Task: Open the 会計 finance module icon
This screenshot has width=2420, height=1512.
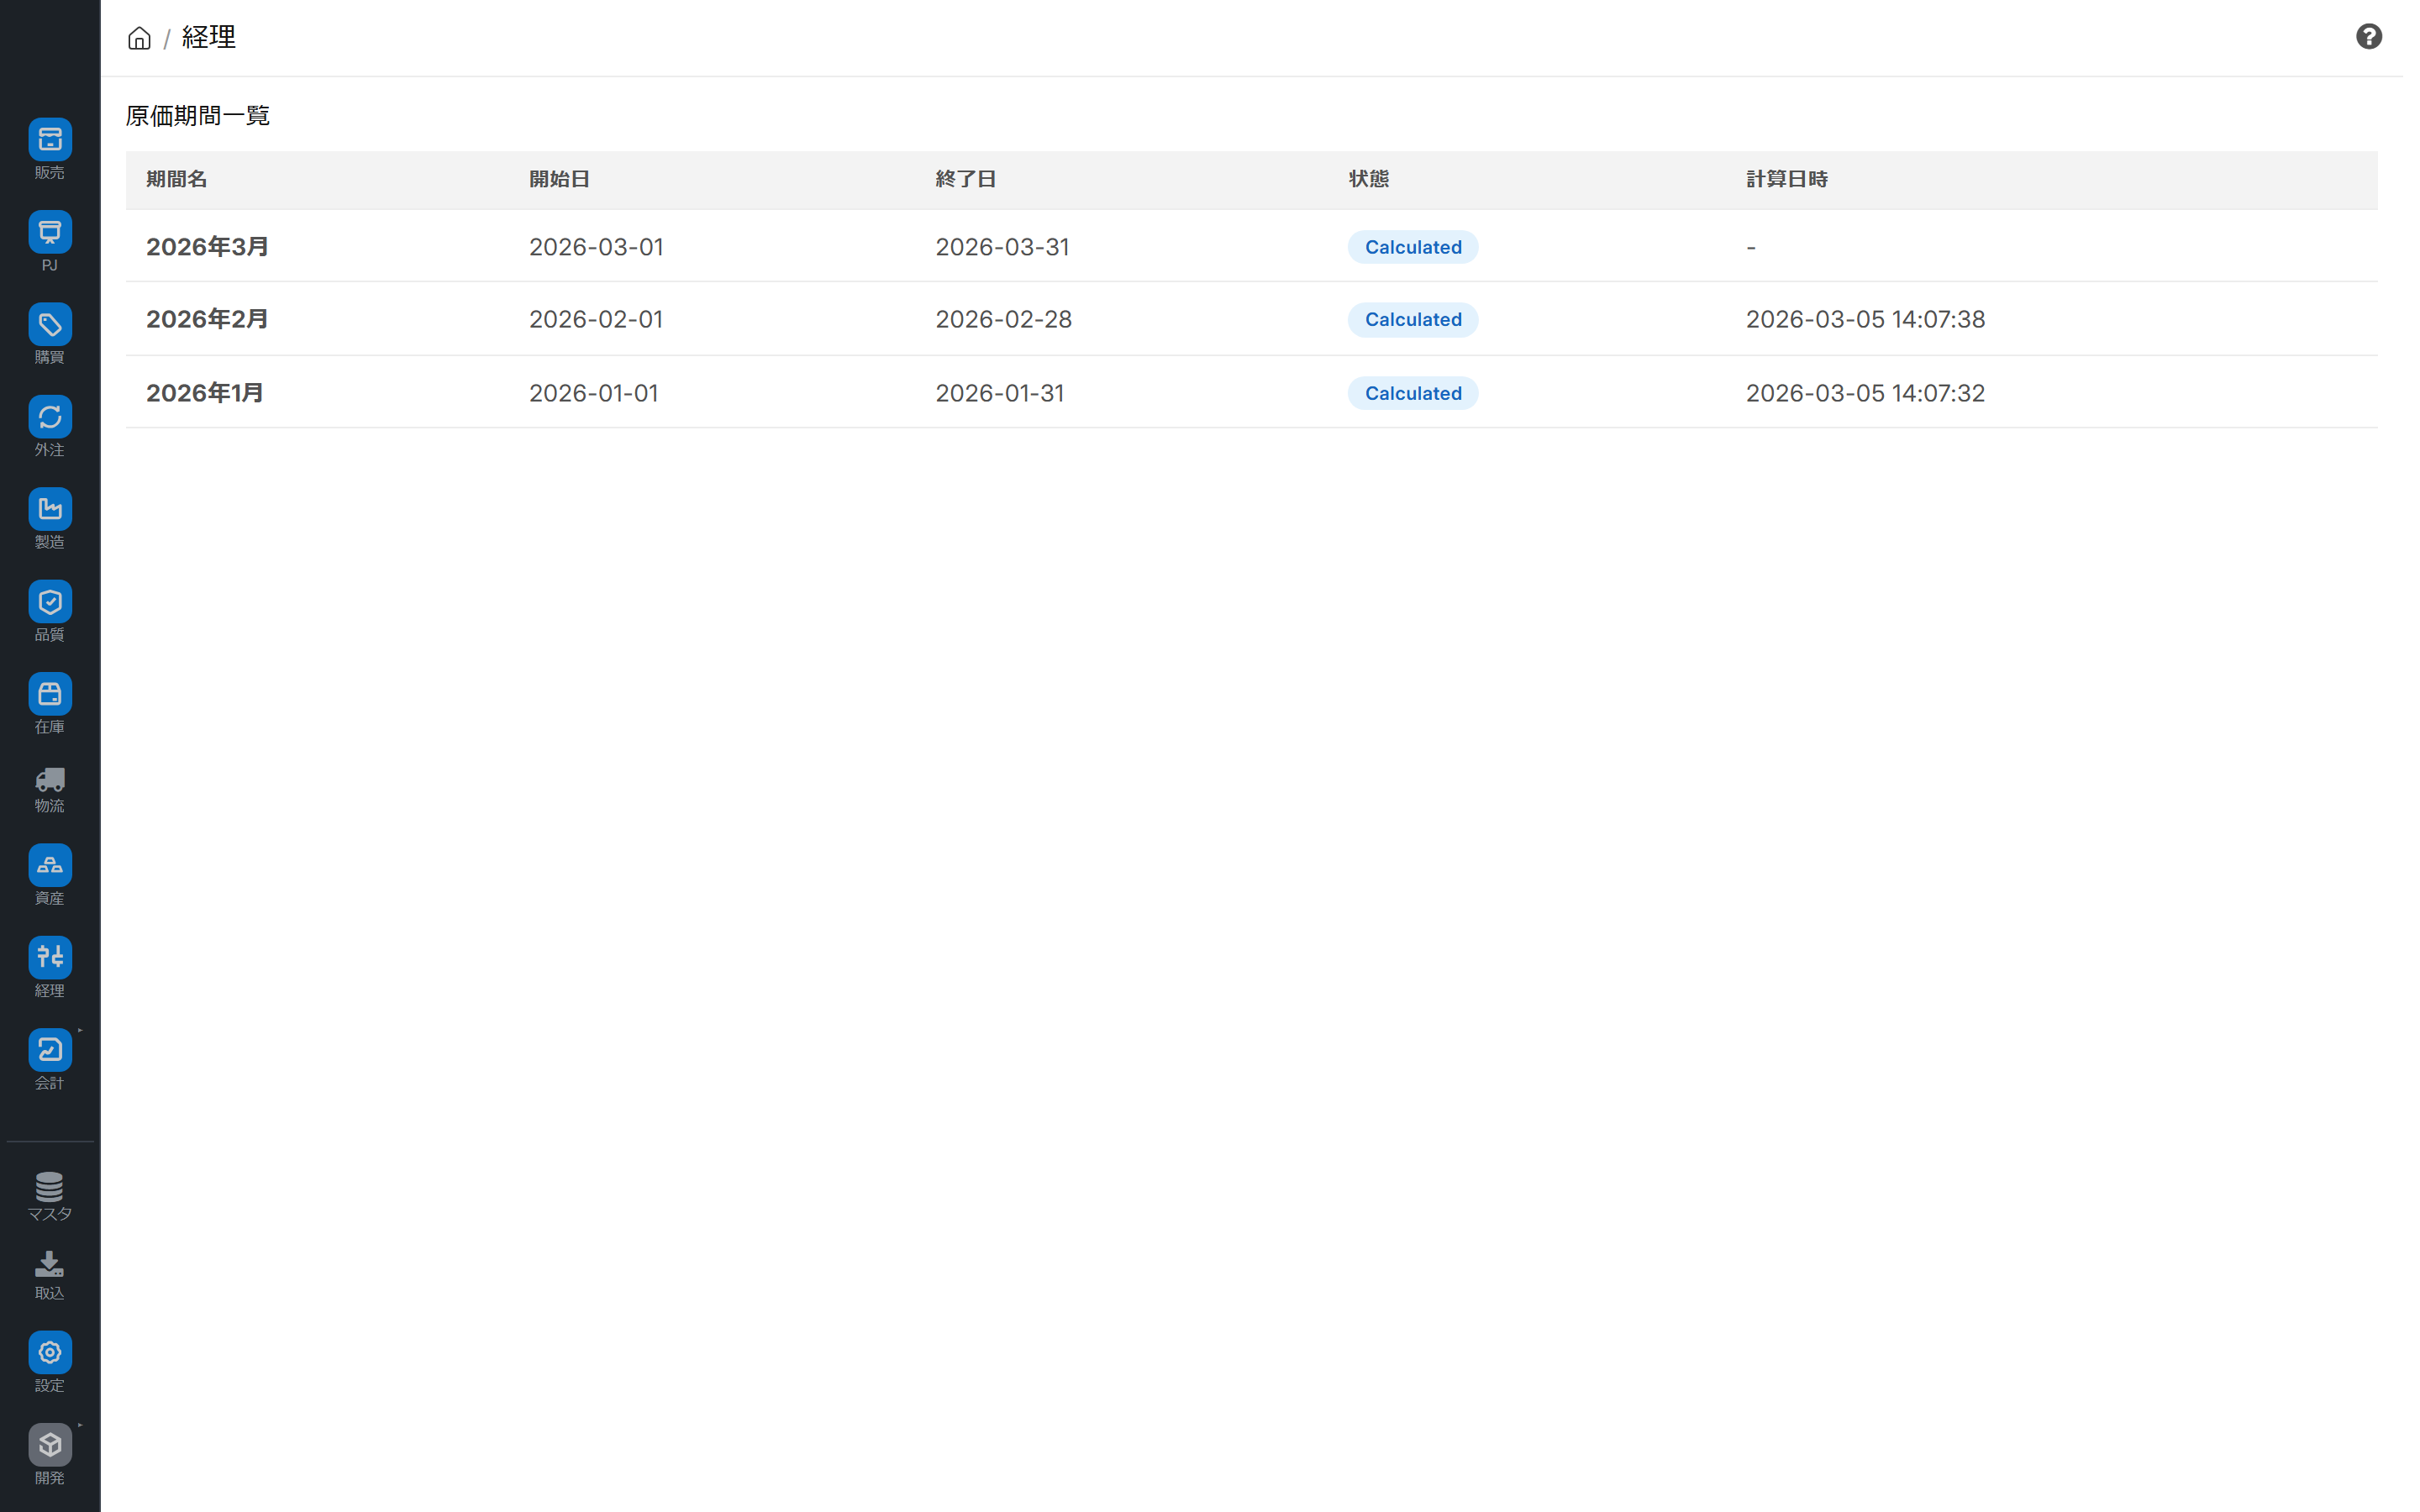Action: (x=50, y=1050)
